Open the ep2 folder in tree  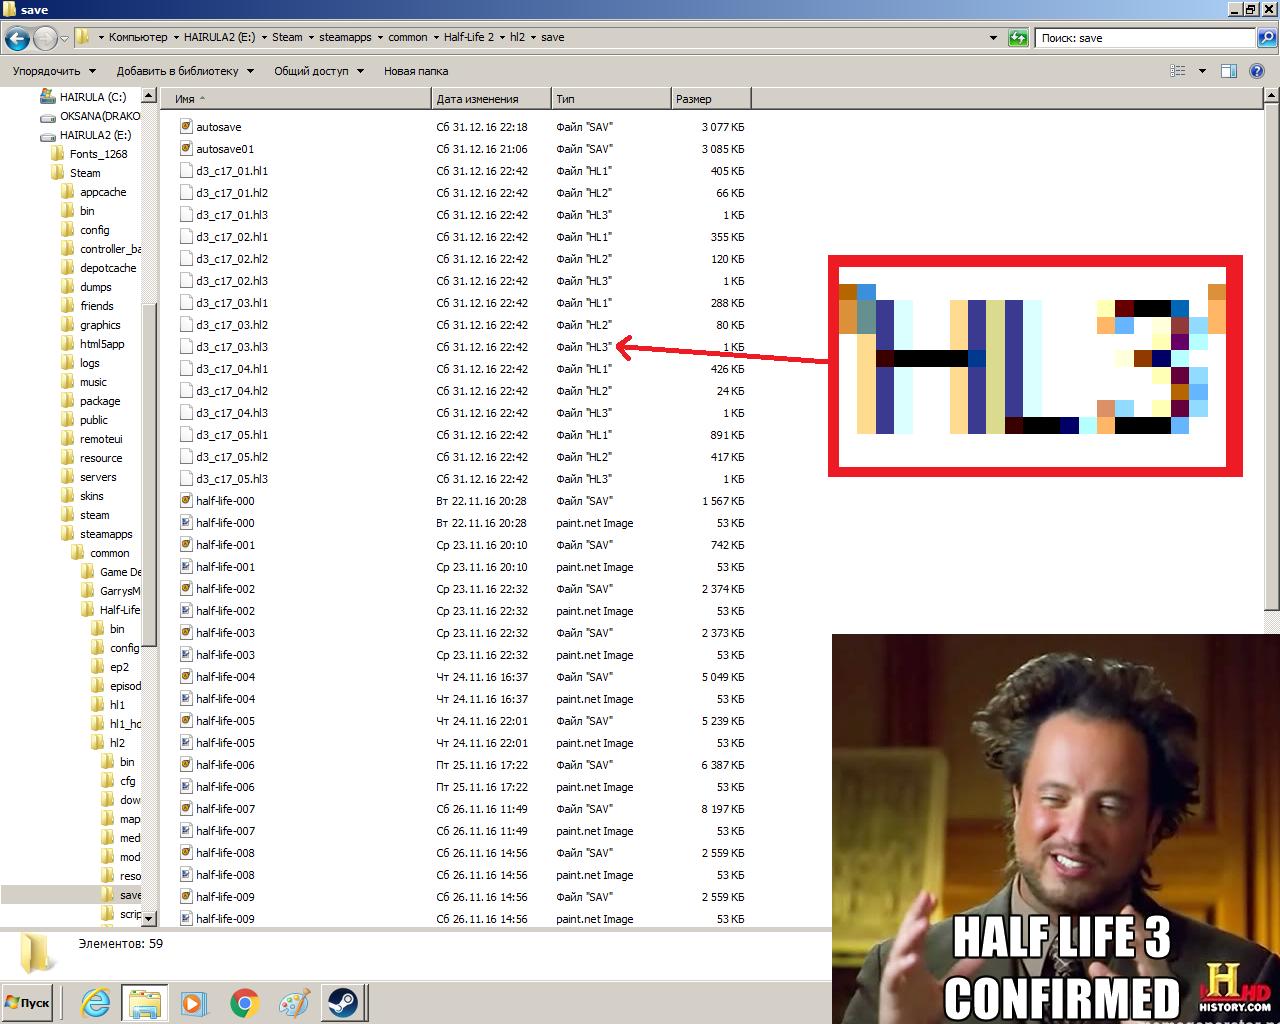point(119,667)
